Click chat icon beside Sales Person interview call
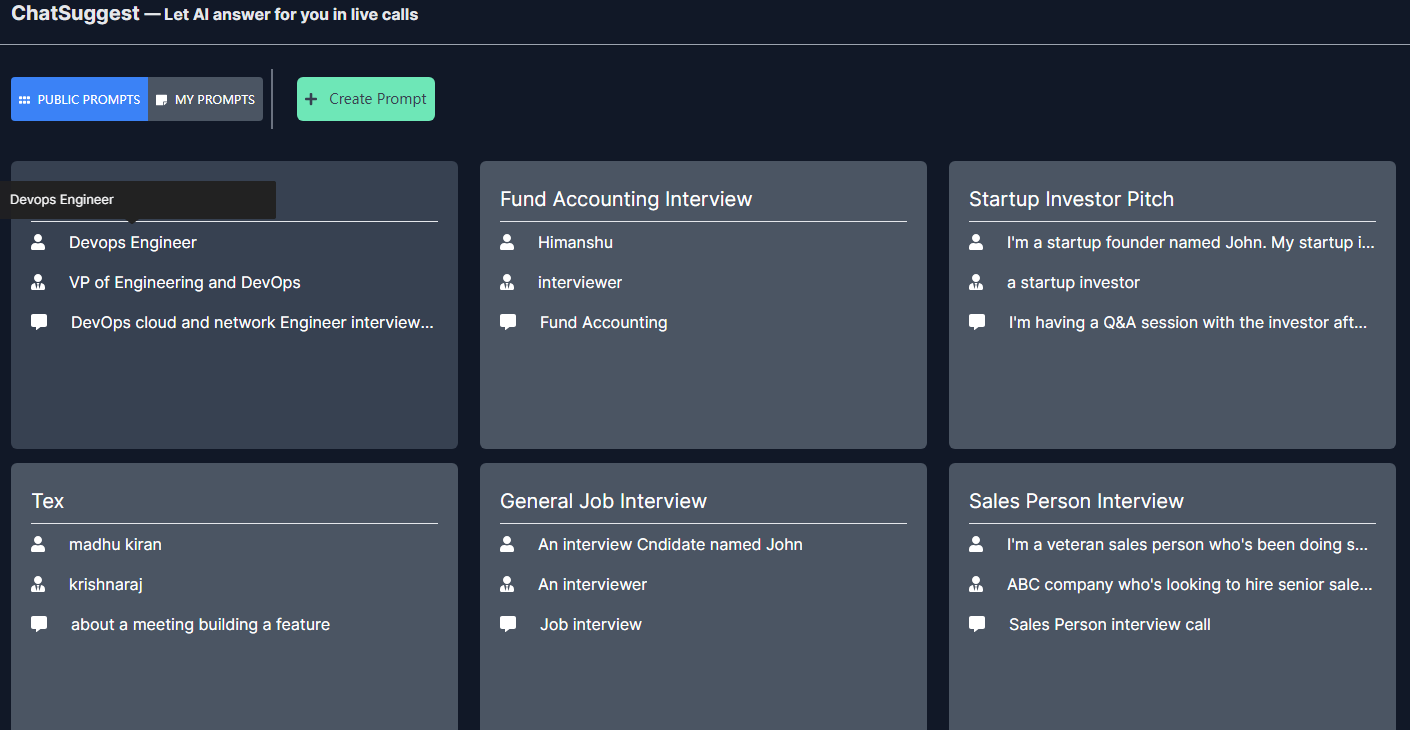Viewport: 1410px width, 730px height. pyautogui.click(x=977, y=624)
